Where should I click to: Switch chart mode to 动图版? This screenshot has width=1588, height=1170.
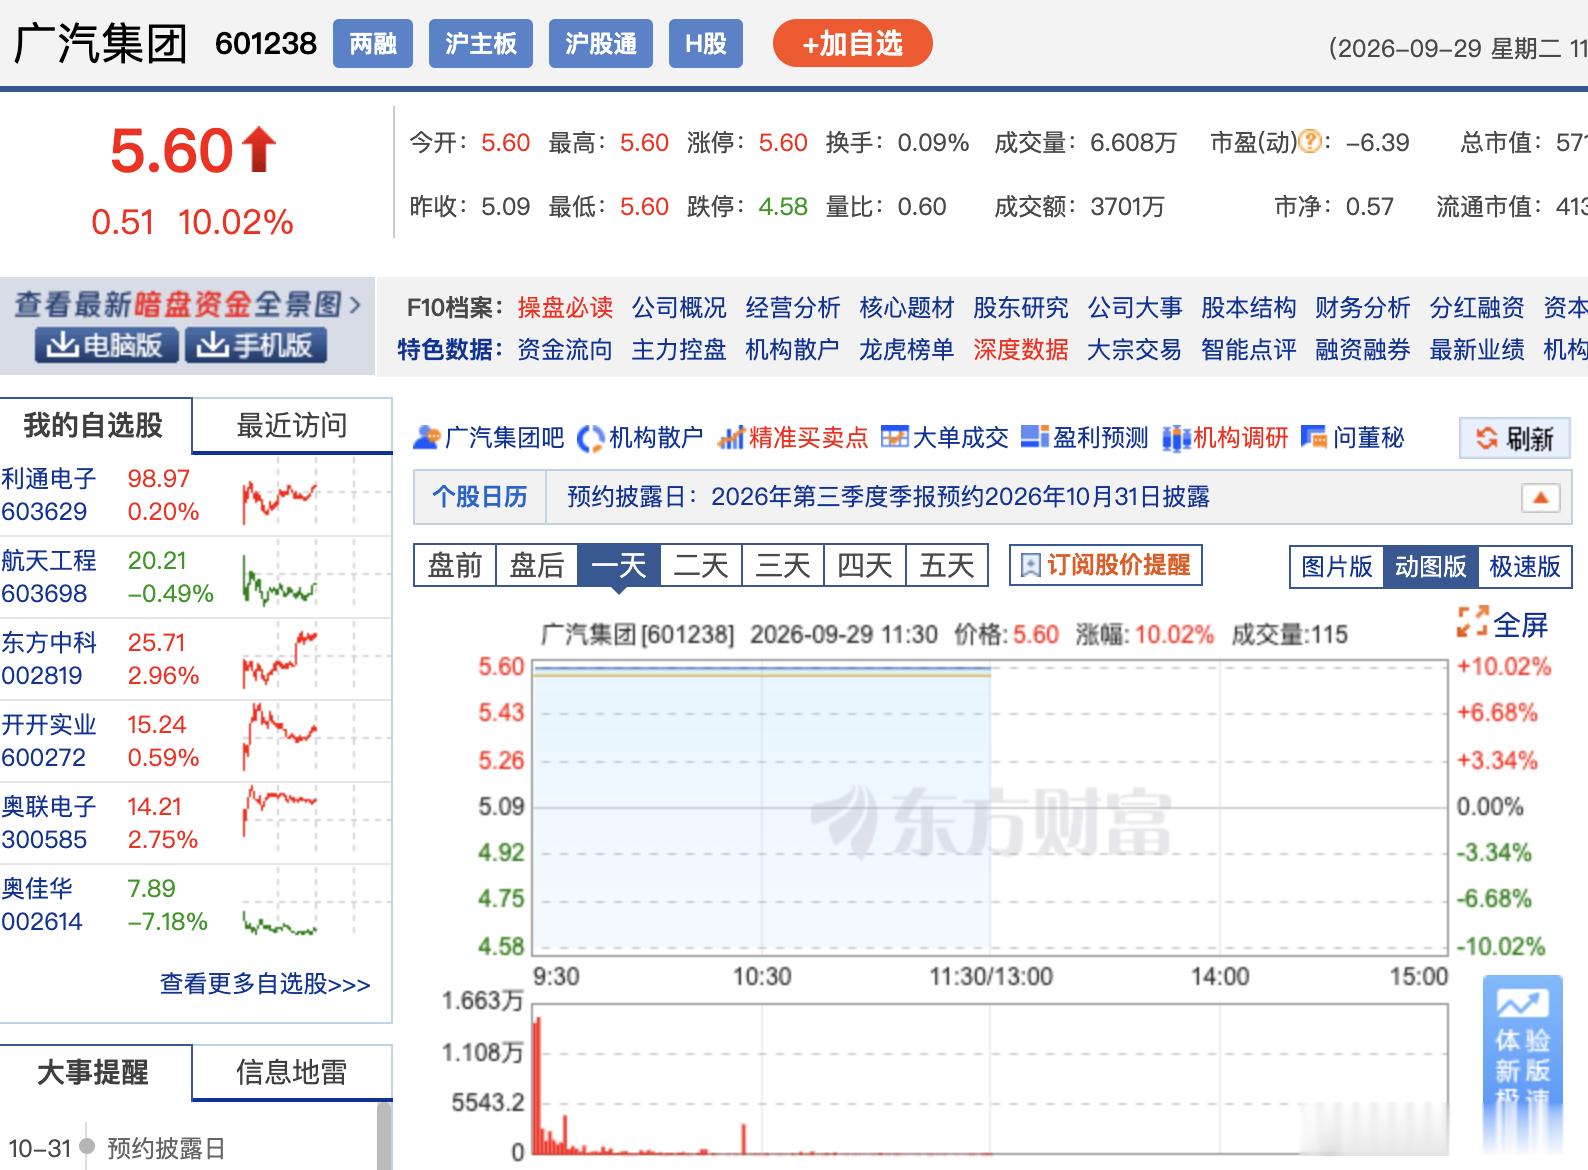(x=1430, y=567)
